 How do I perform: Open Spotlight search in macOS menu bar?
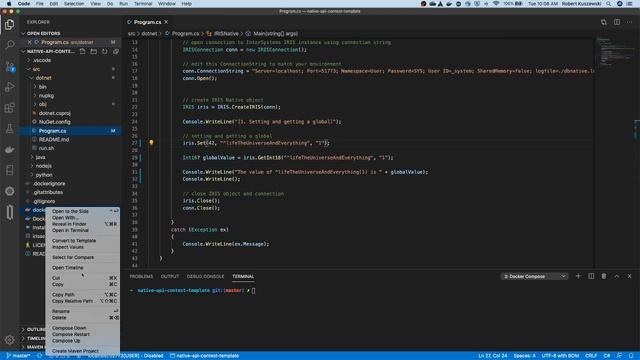(609, 4)
